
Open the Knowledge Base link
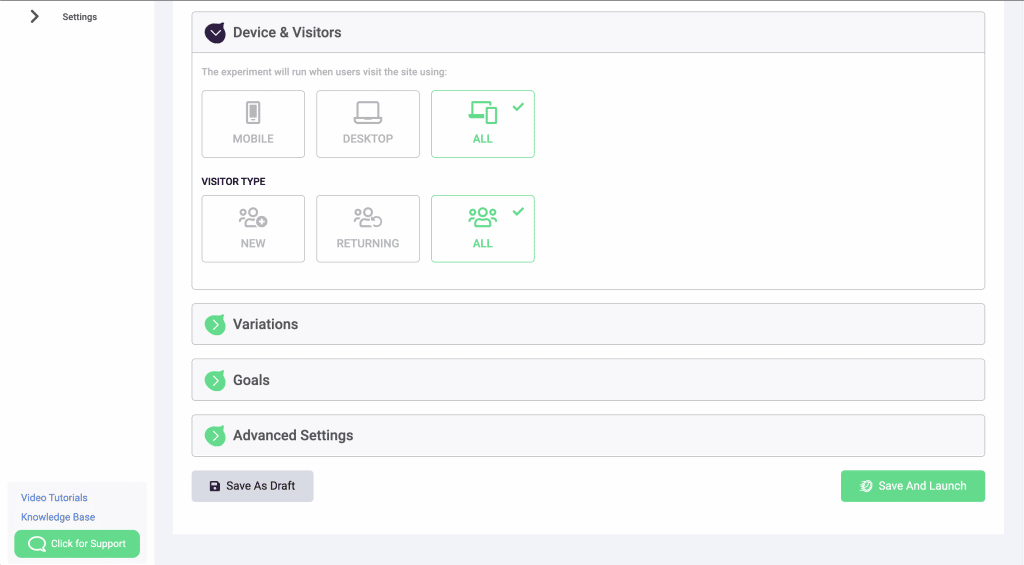coord(58,517)
